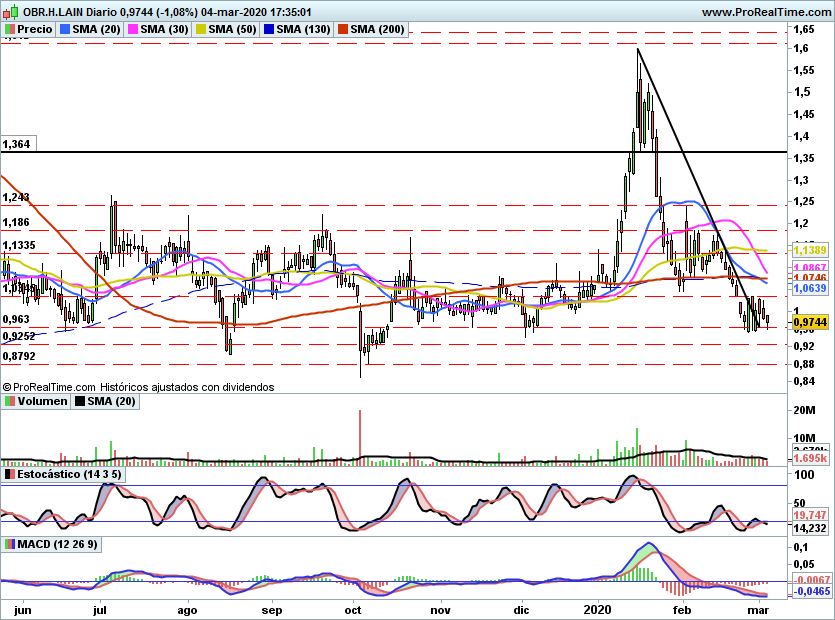Click the oct marker on the time axis

(x=352, y=608)
